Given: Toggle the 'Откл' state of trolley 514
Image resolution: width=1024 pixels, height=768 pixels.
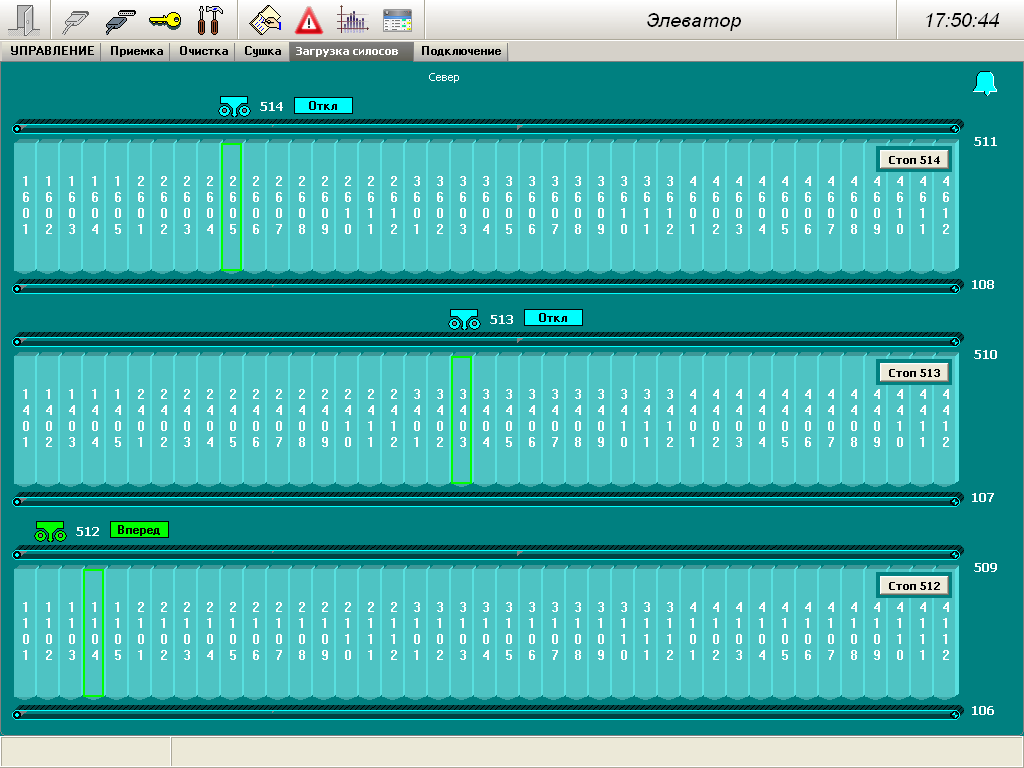Looking at the screenshot, I should tap(323, 106).
